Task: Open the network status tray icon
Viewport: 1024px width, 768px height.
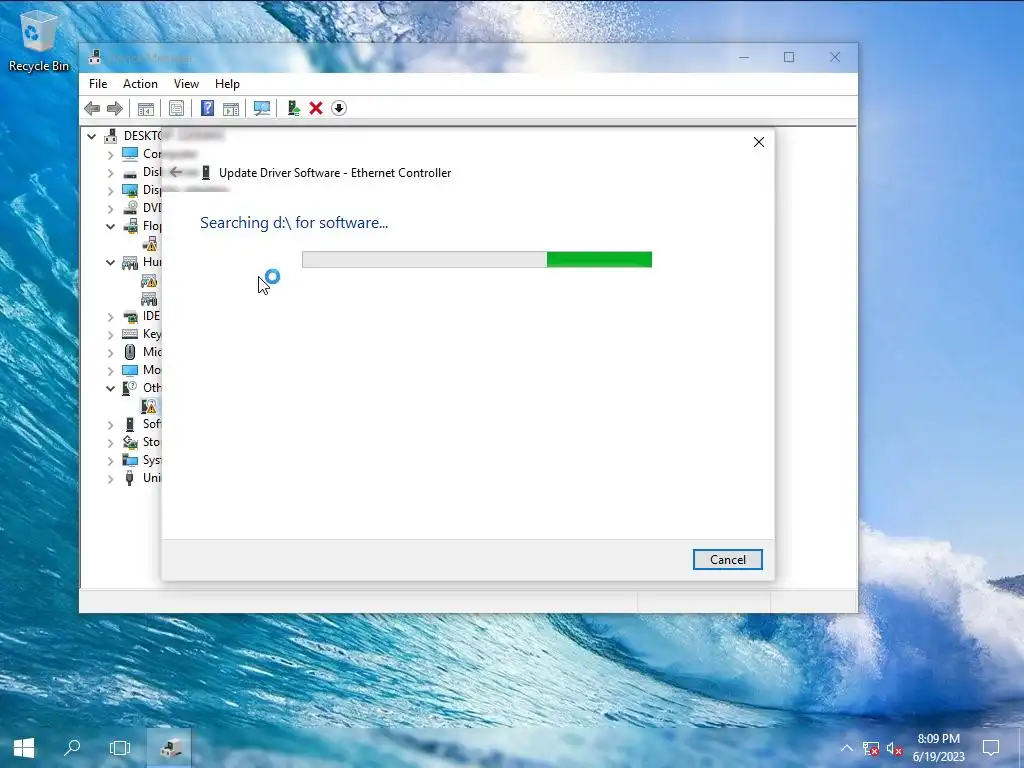Action: tap(871, 748)
